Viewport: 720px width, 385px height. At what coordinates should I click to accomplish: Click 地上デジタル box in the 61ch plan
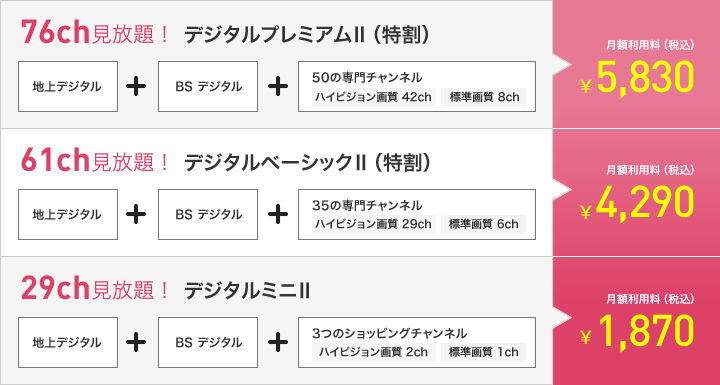[x=68, y=214]
